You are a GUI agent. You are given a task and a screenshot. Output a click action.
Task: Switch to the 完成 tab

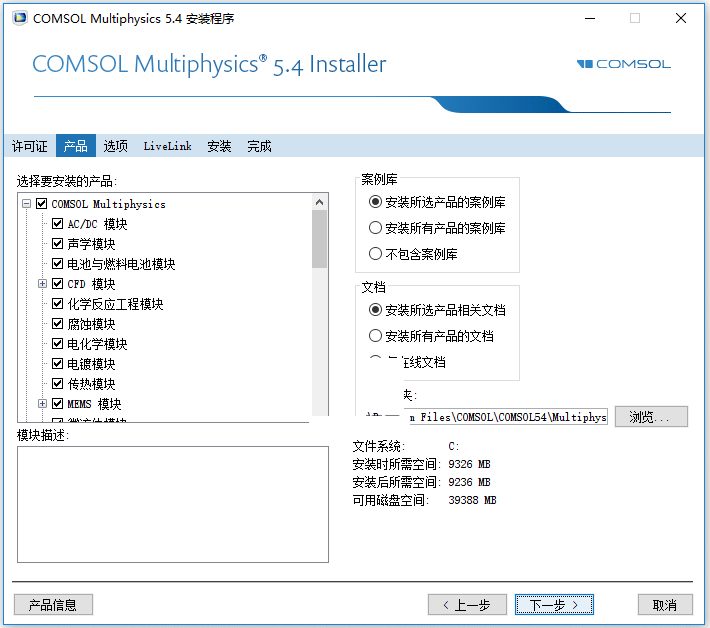259,146
